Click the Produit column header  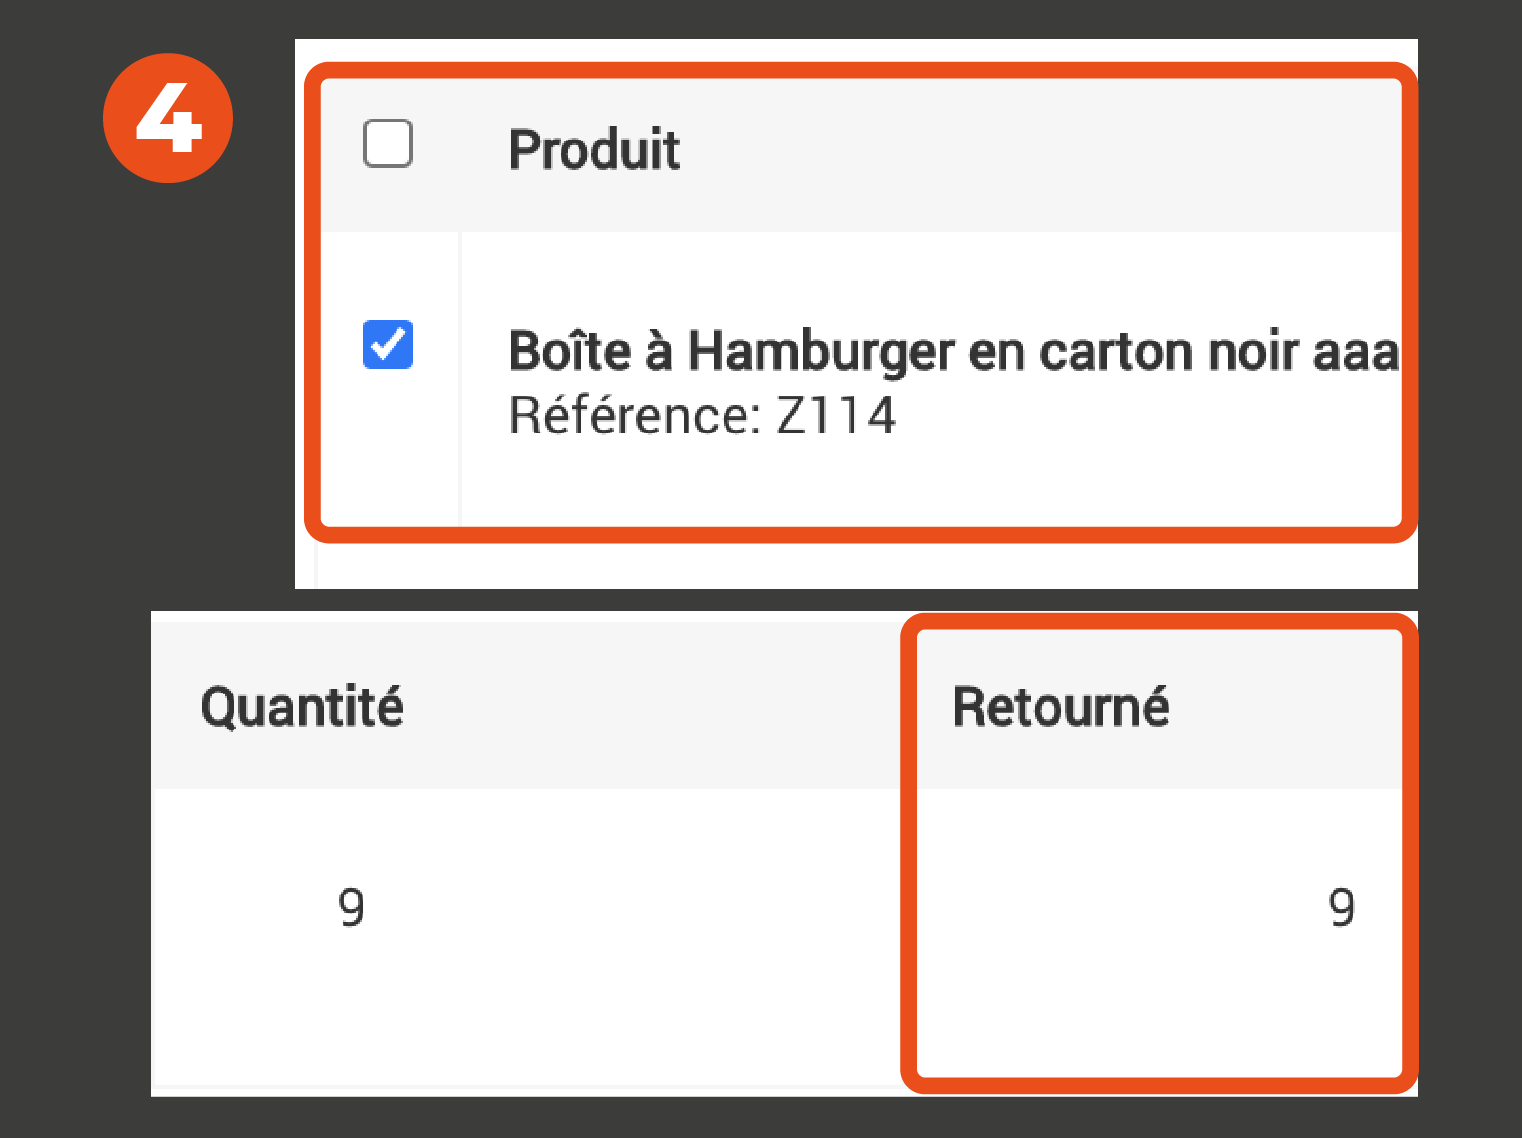click(x=594, y=150)
